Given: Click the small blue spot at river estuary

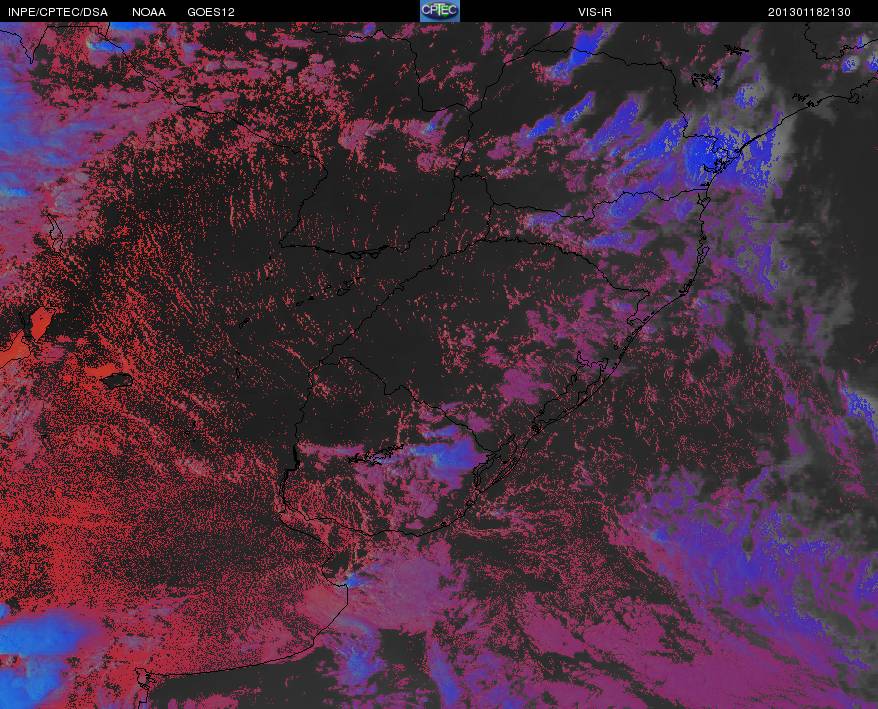Looking at the screenshot, I should [x=352, y=581].
